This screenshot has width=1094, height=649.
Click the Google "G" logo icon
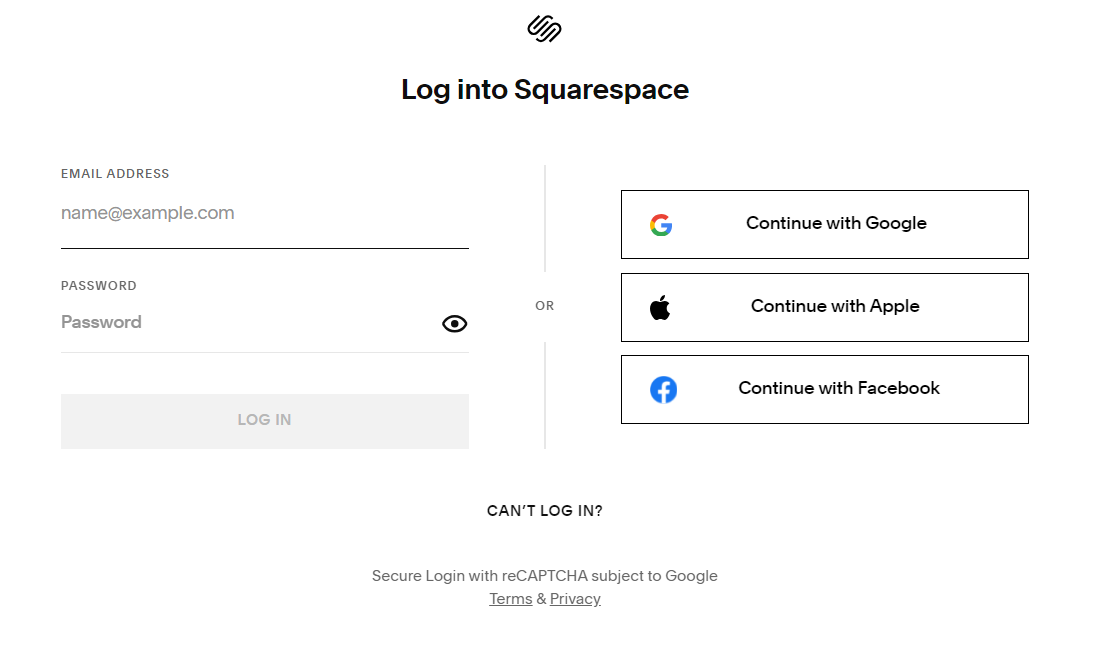coord(661,225)
